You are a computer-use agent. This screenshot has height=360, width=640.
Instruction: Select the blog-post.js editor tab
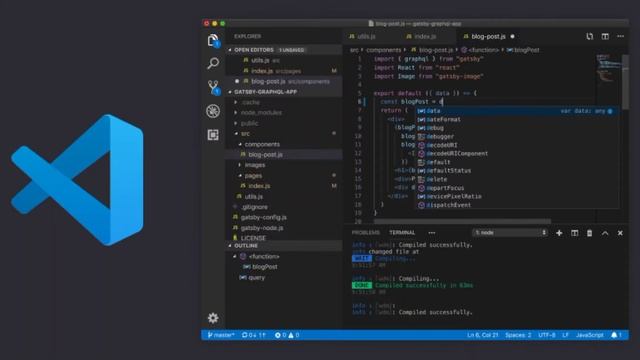tap(489, 36)
